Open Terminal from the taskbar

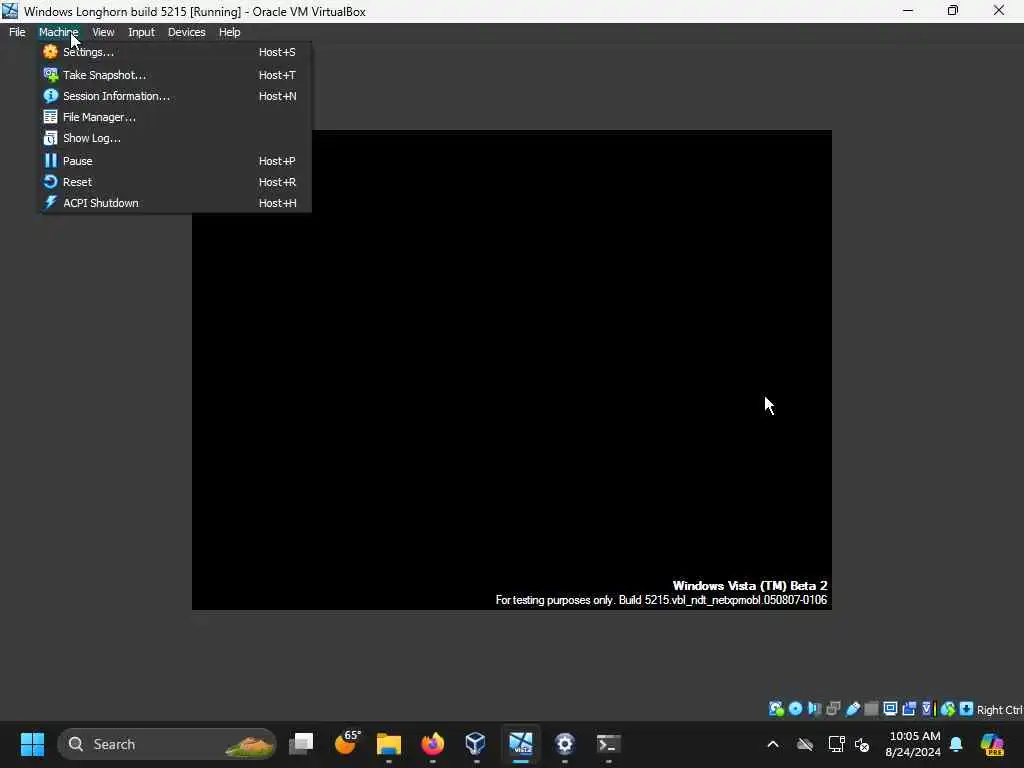(608, 744)
